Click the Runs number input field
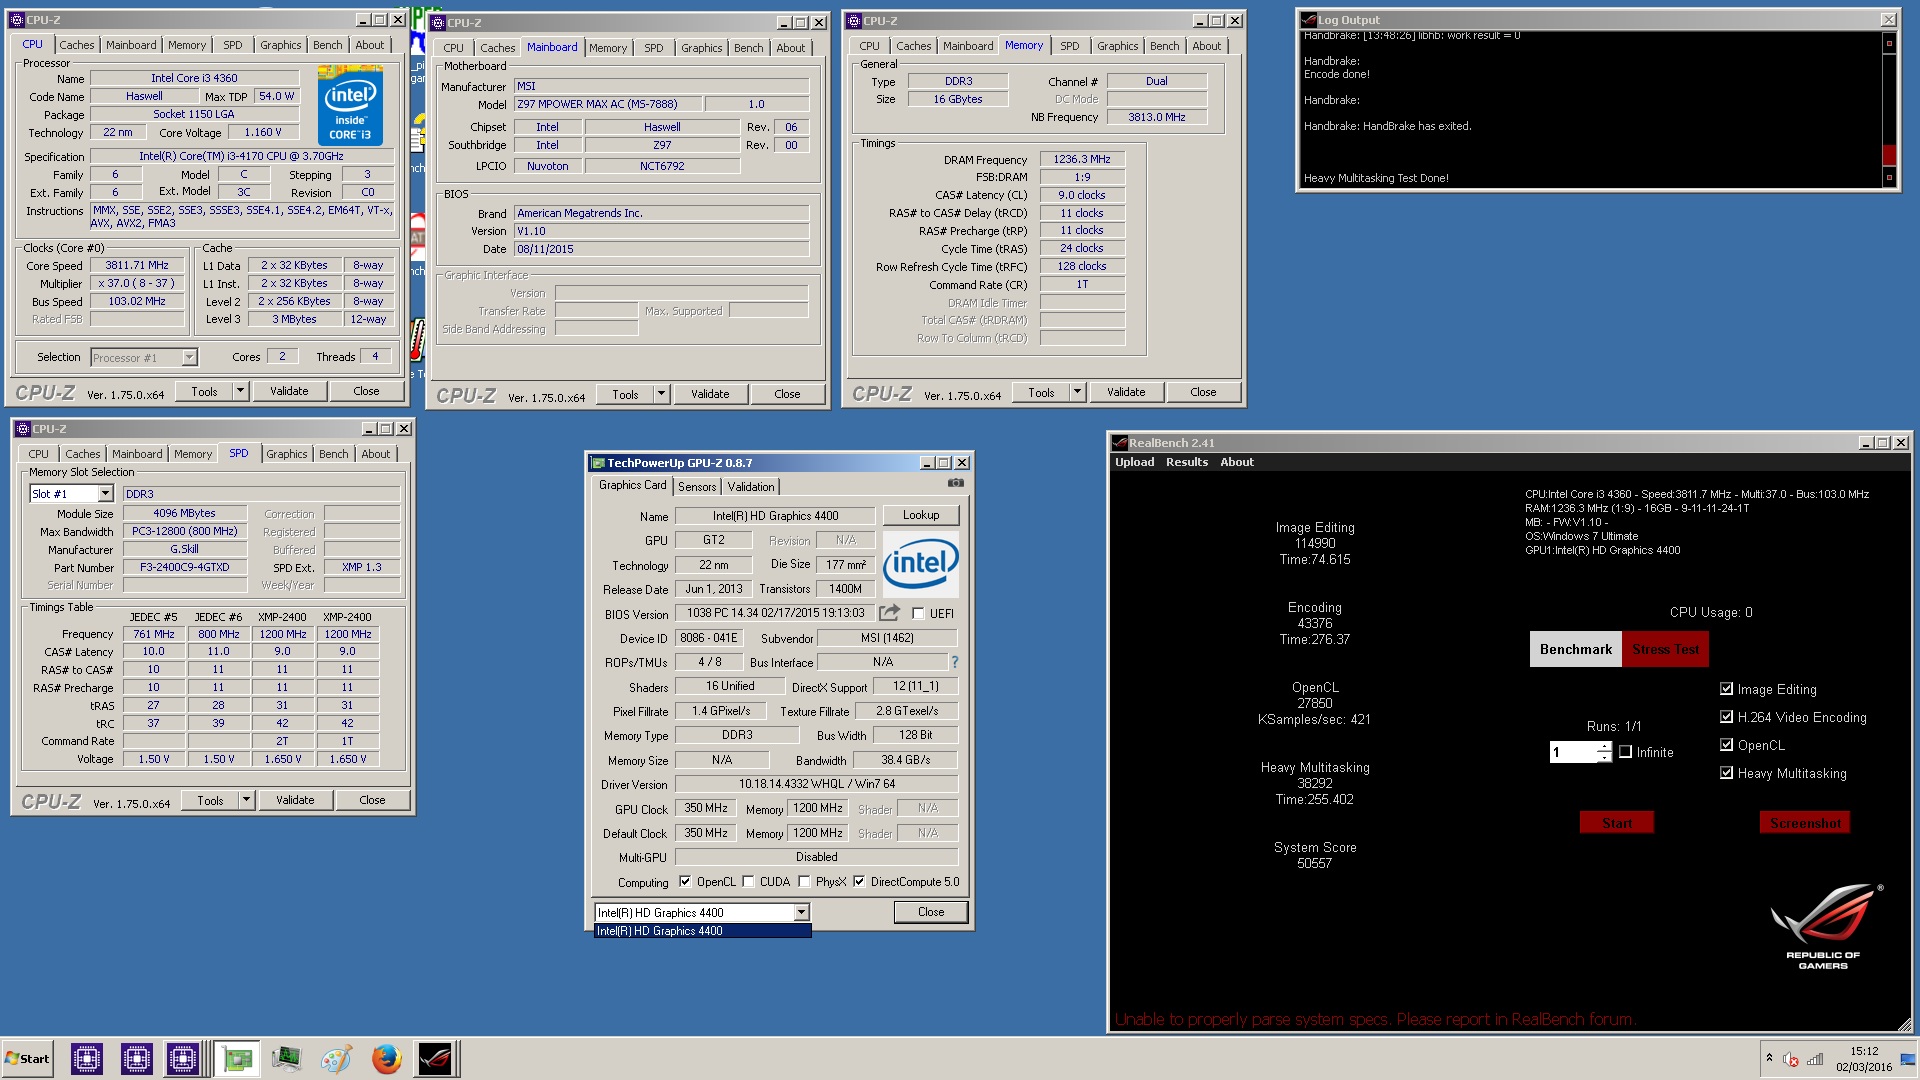 pos(1573,752)
